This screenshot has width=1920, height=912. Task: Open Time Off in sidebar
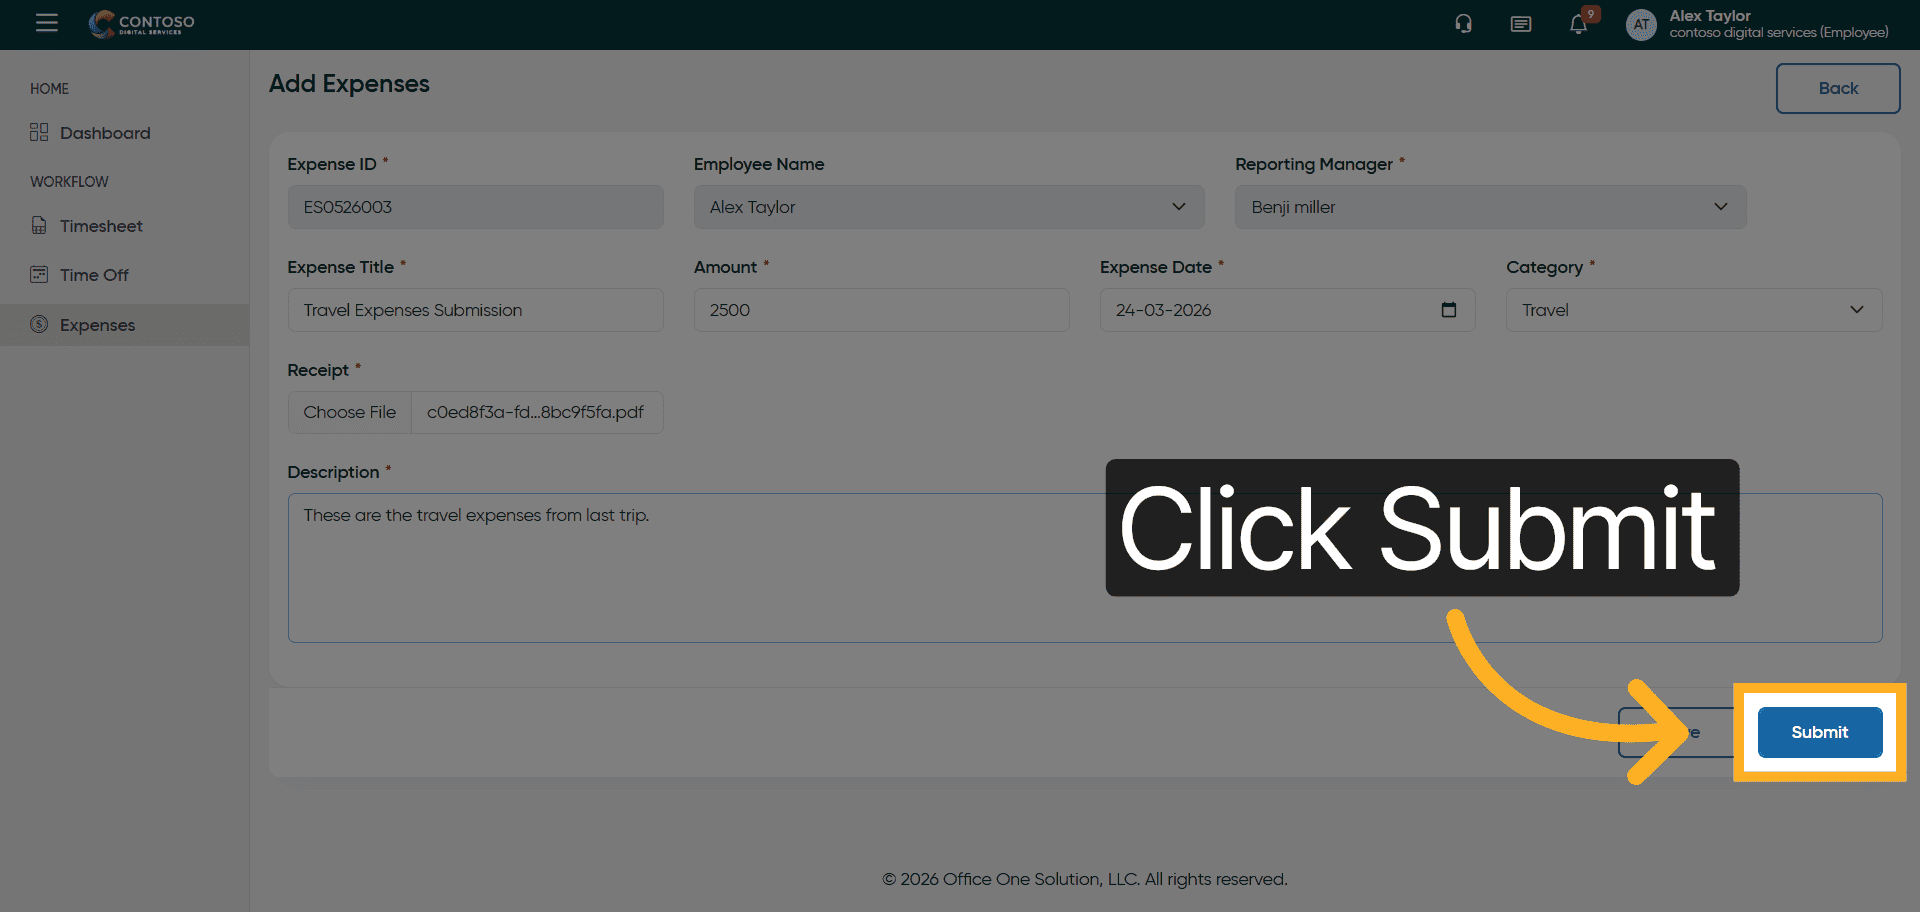(x=94, y=275)
